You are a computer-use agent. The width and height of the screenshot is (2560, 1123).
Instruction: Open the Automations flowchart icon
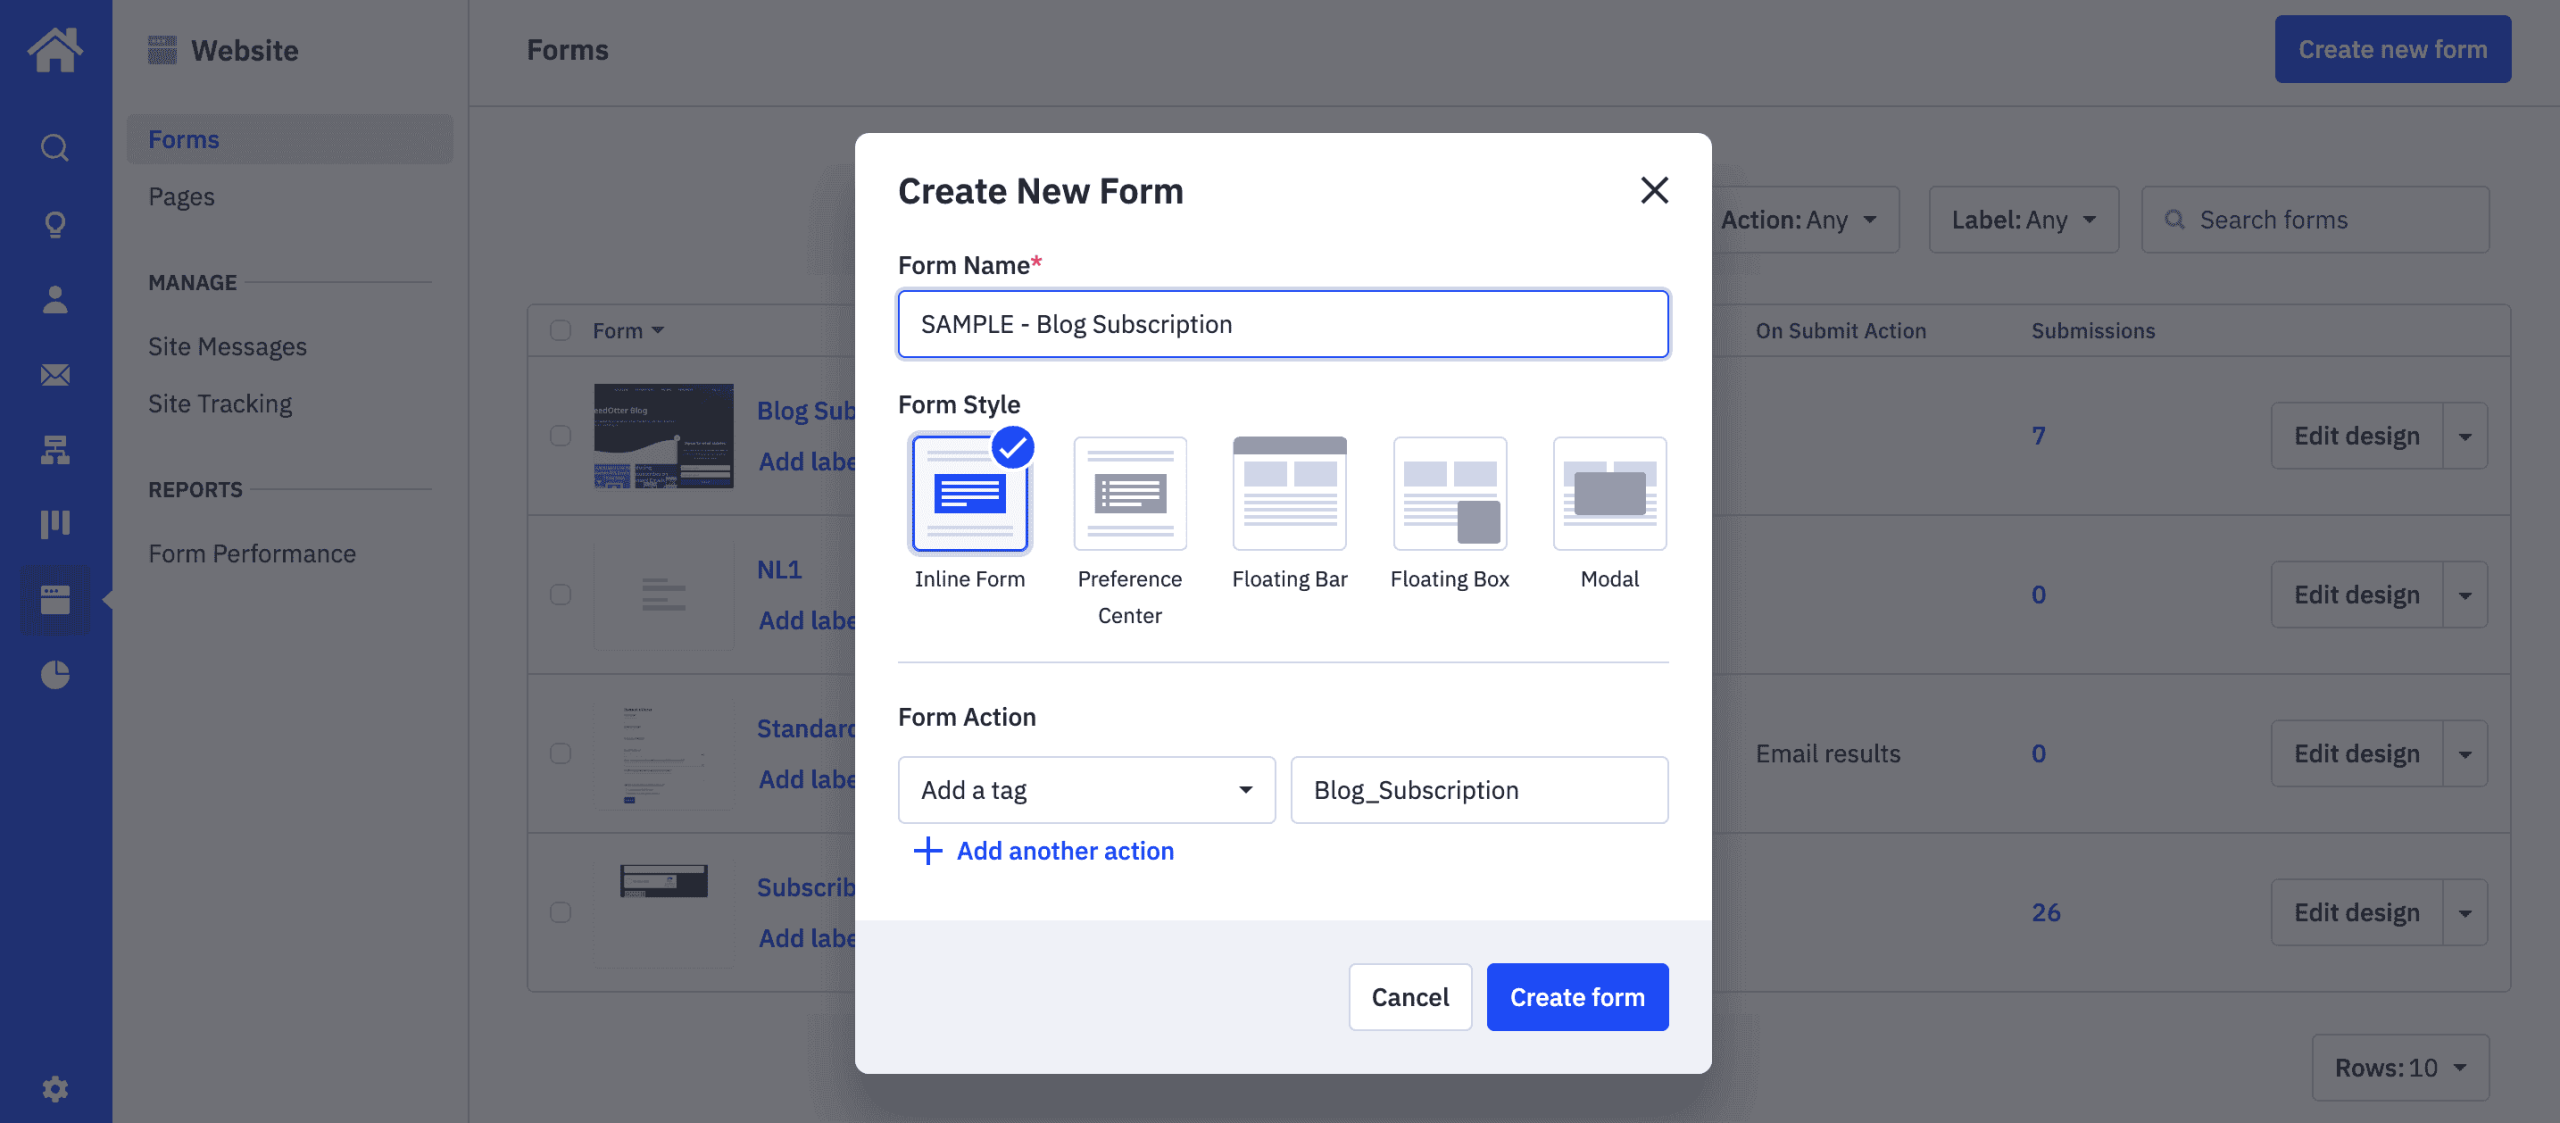(x=55, y=450)
